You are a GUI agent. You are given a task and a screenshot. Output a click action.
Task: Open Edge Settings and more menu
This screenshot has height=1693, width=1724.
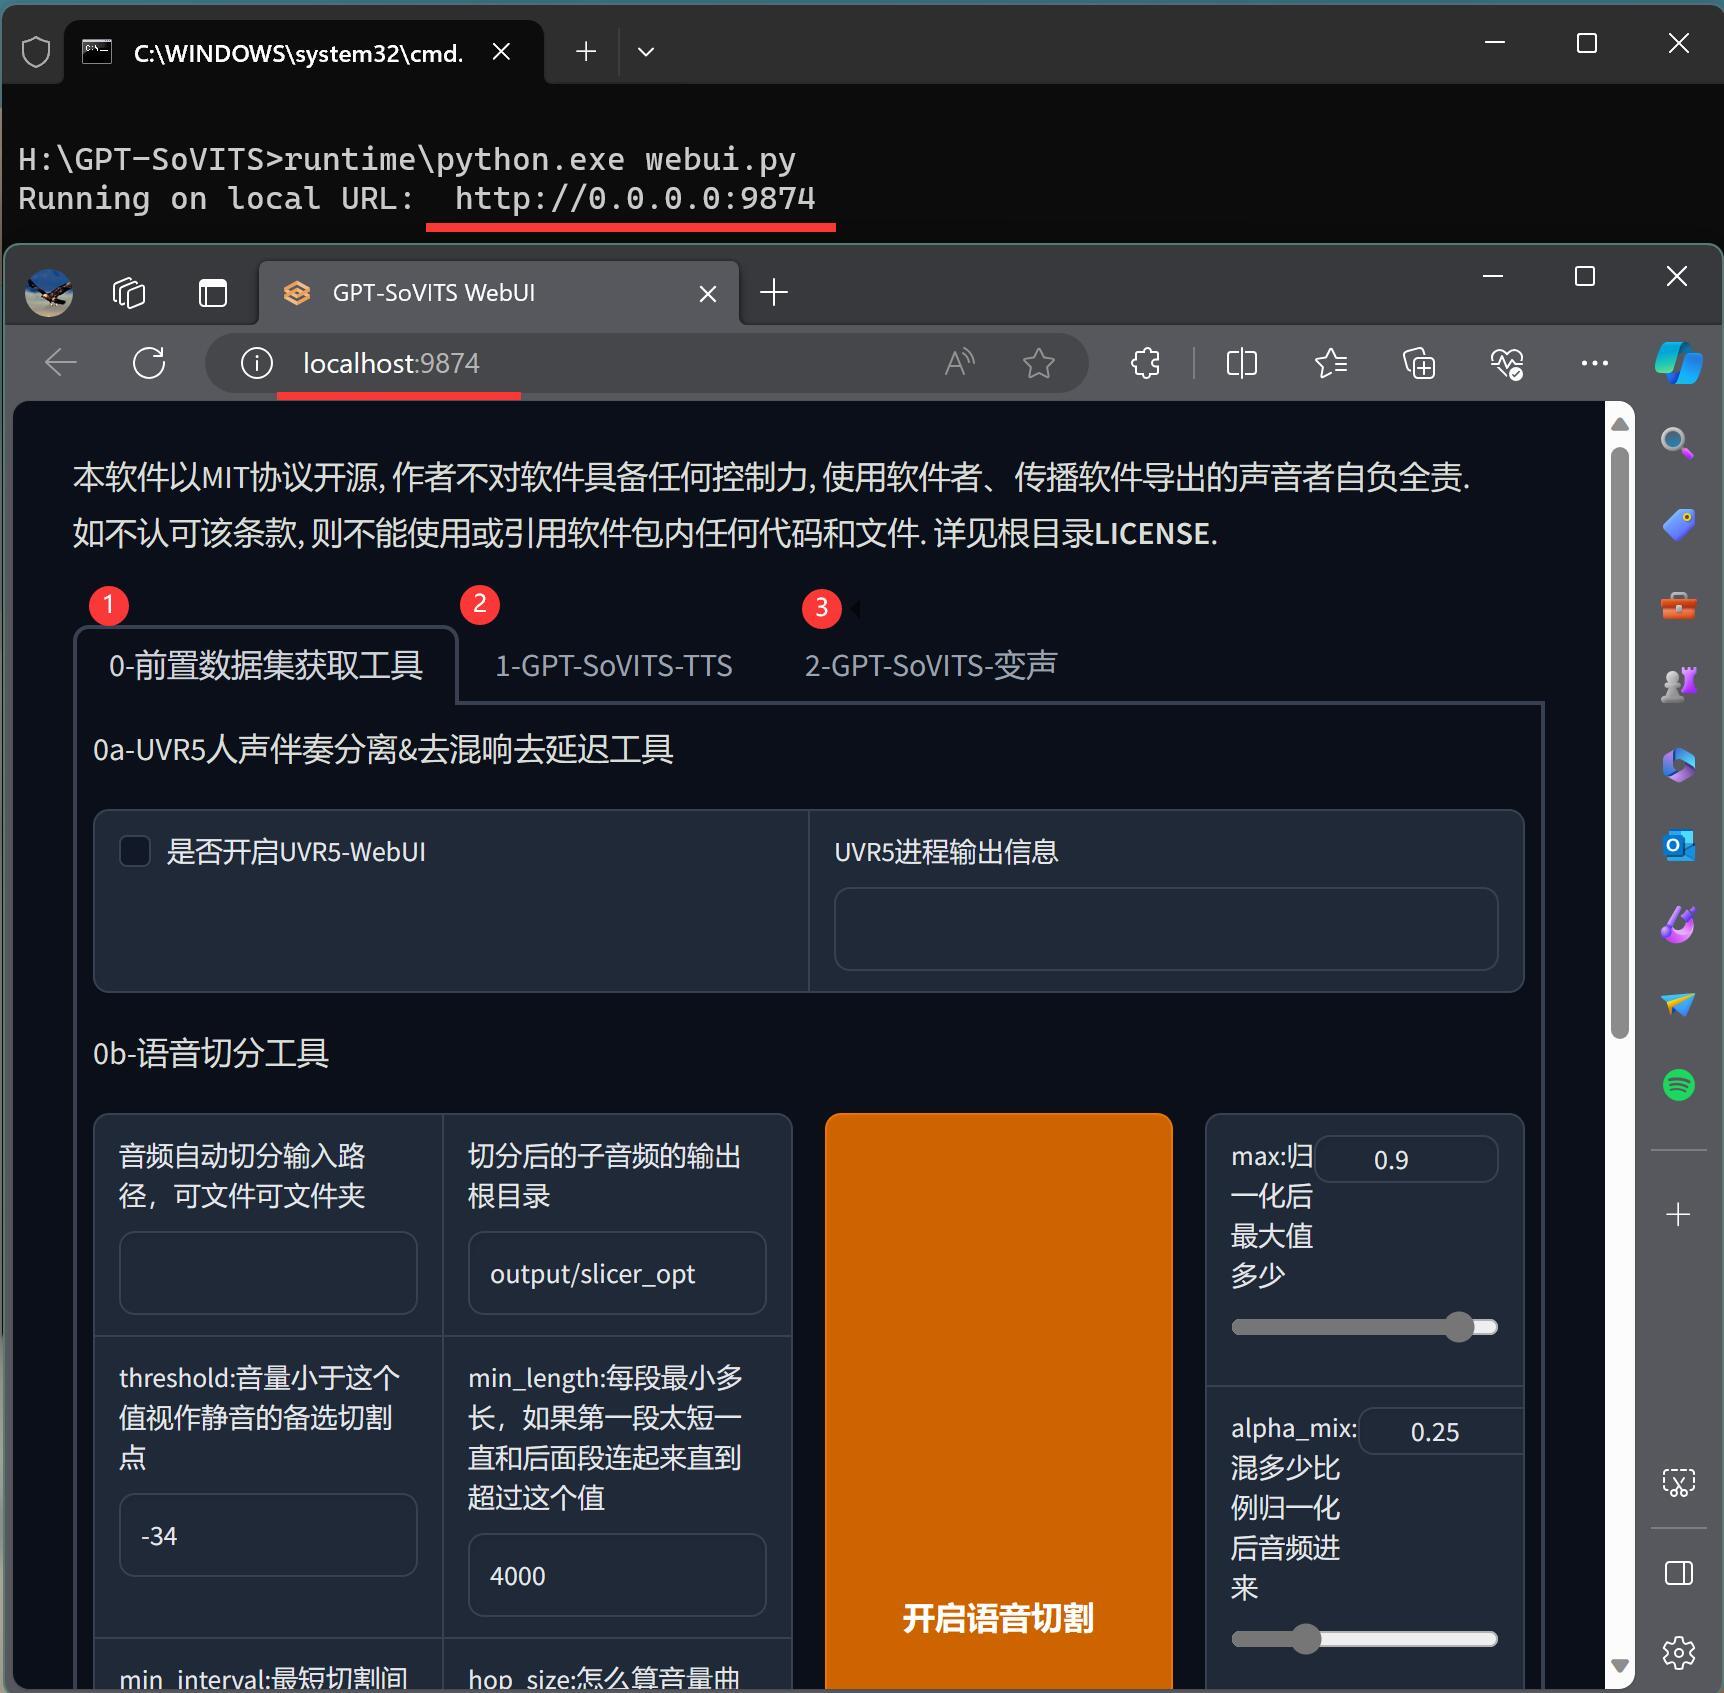tap(1595, 363)
